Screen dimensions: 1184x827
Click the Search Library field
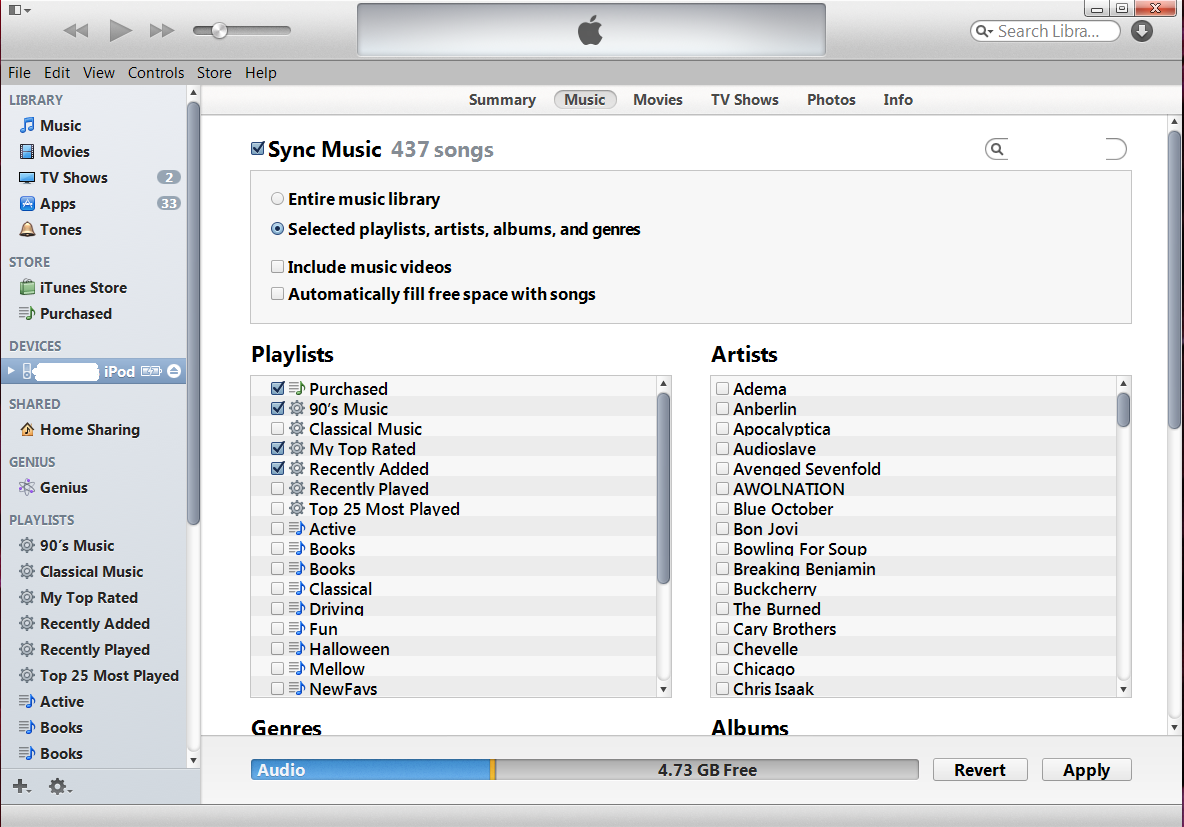[1045, 31]
